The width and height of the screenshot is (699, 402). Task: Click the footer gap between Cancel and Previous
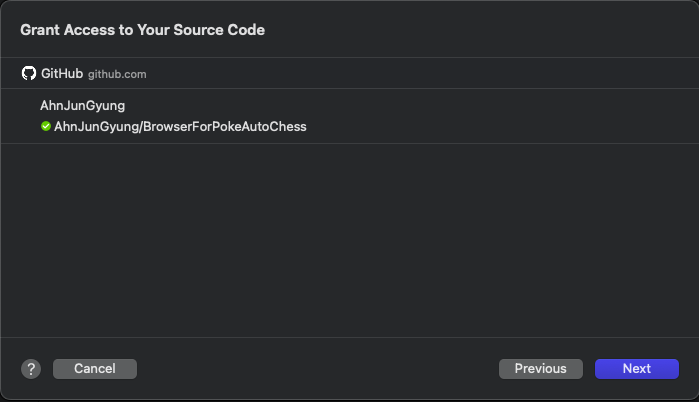point(318,369)
